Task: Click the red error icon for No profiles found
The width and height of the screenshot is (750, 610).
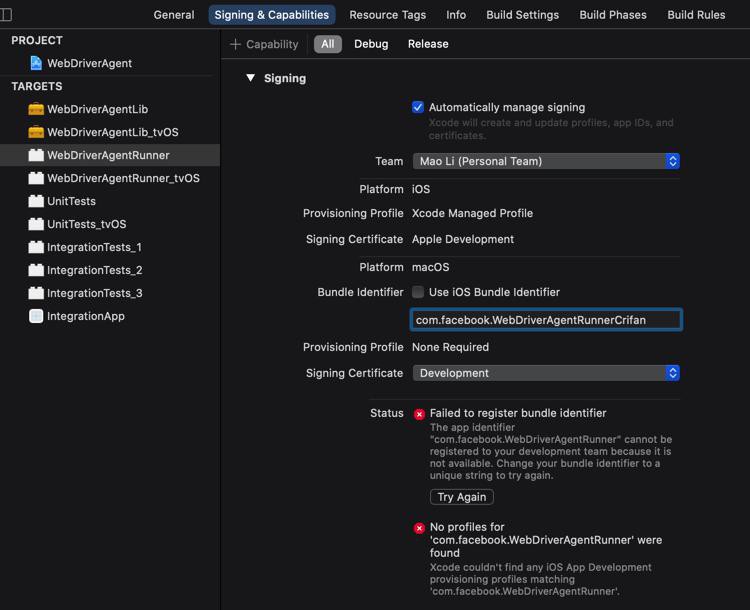Action: coord(419,528)
